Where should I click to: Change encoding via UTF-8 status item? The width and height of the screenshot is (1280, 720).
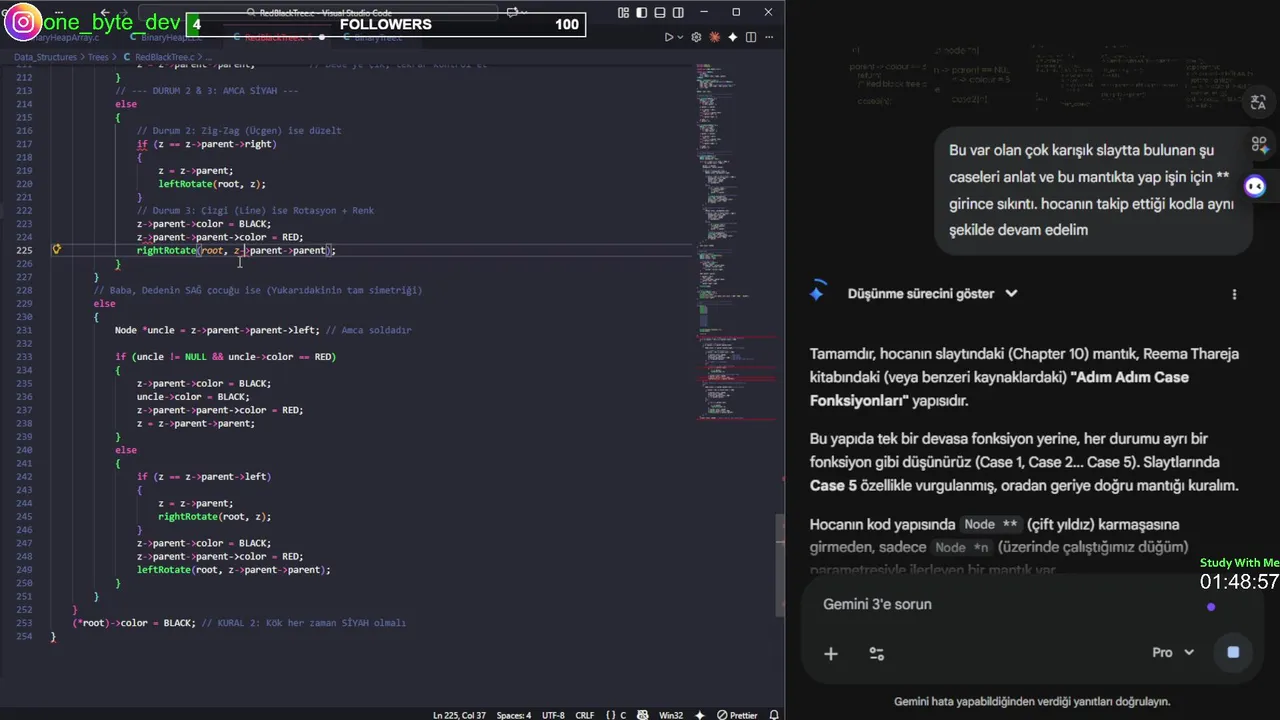click(553, 715)
